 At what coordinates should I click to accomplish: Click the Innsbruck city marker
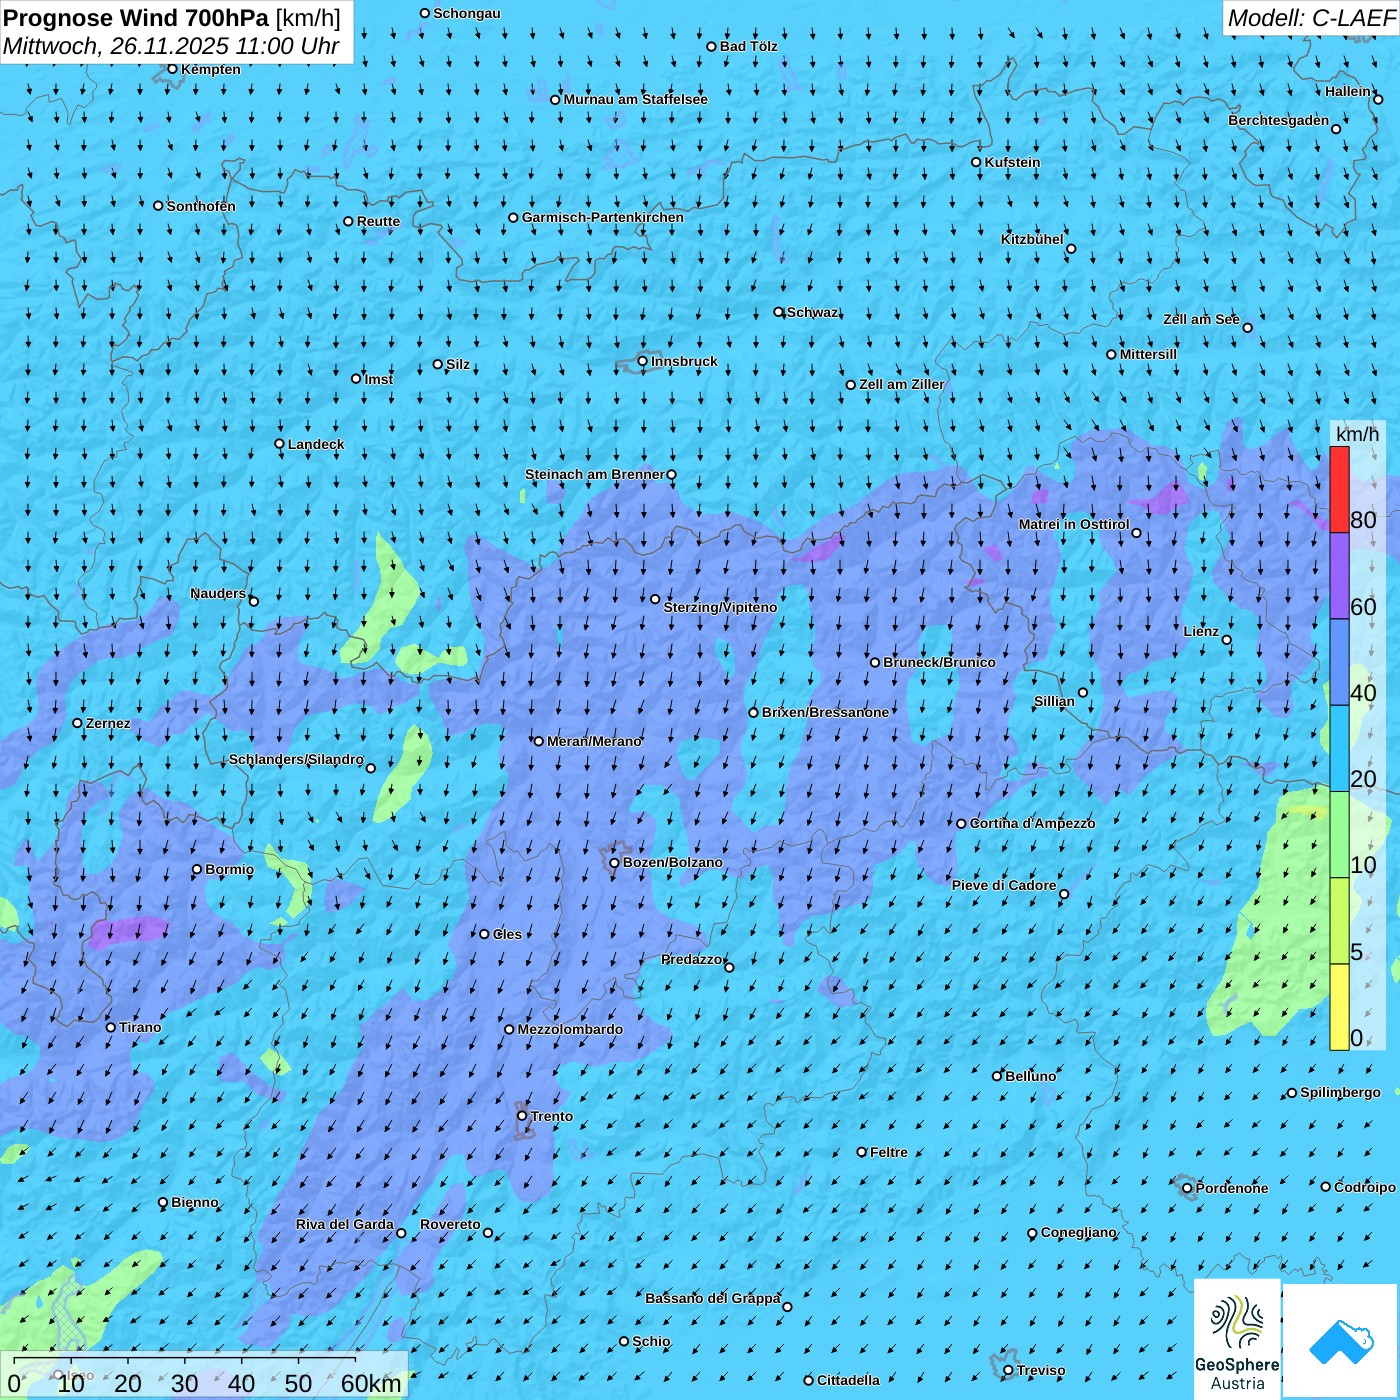[x=643, y=361]
